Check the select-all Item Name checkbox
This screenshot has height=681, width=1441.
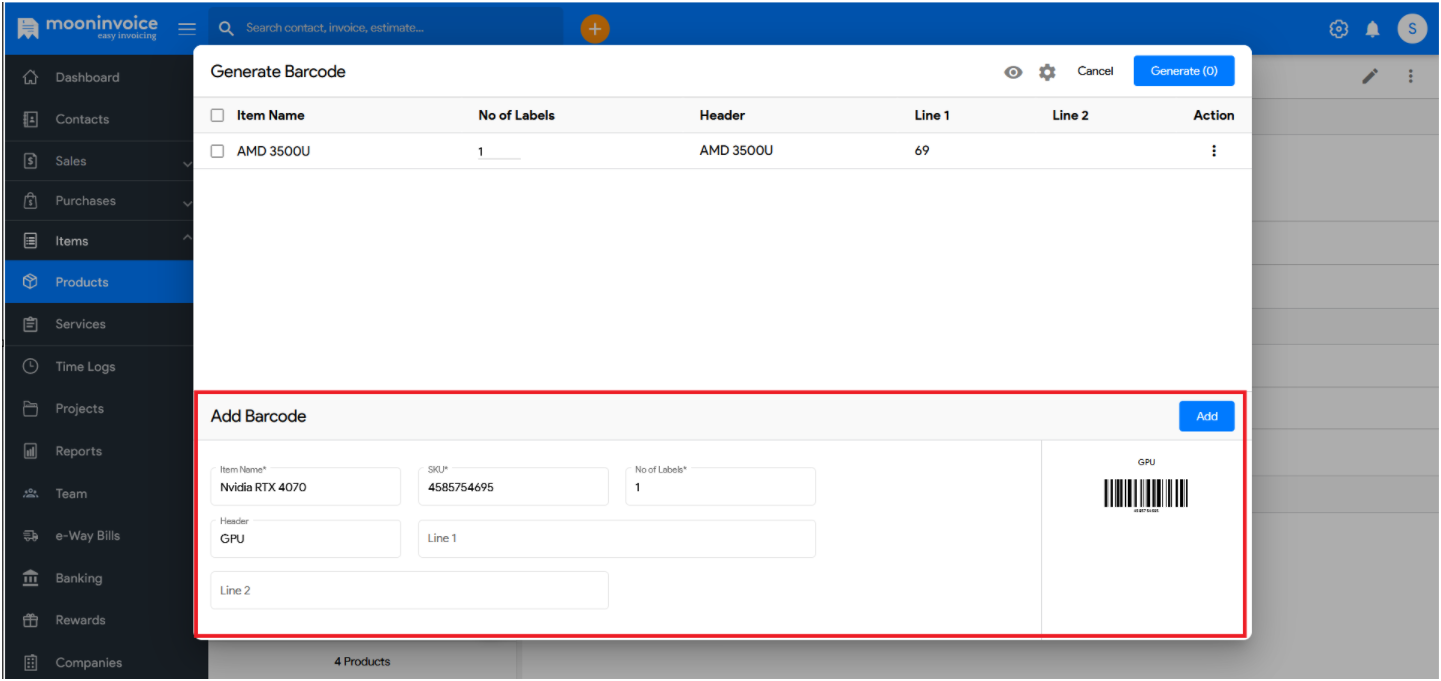(x=217, y=115)
